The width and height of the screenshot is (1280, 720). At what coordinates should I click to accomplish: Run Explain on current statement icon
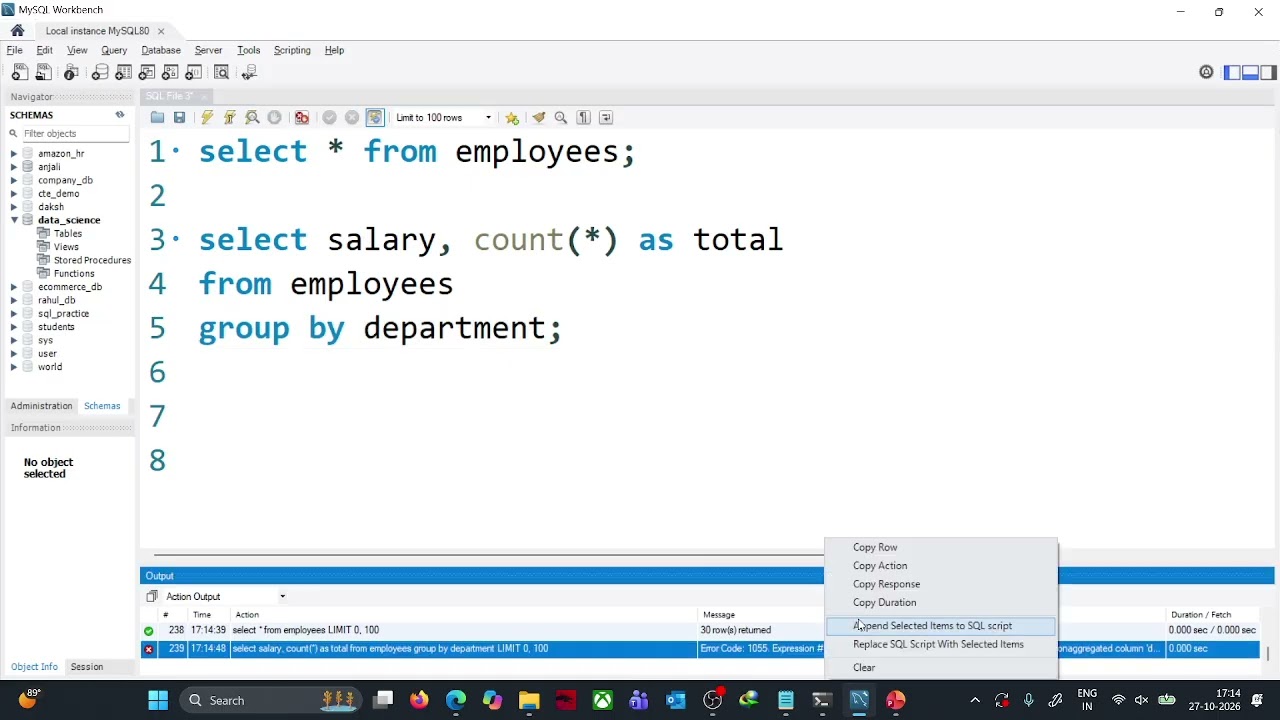coord(252,118)
